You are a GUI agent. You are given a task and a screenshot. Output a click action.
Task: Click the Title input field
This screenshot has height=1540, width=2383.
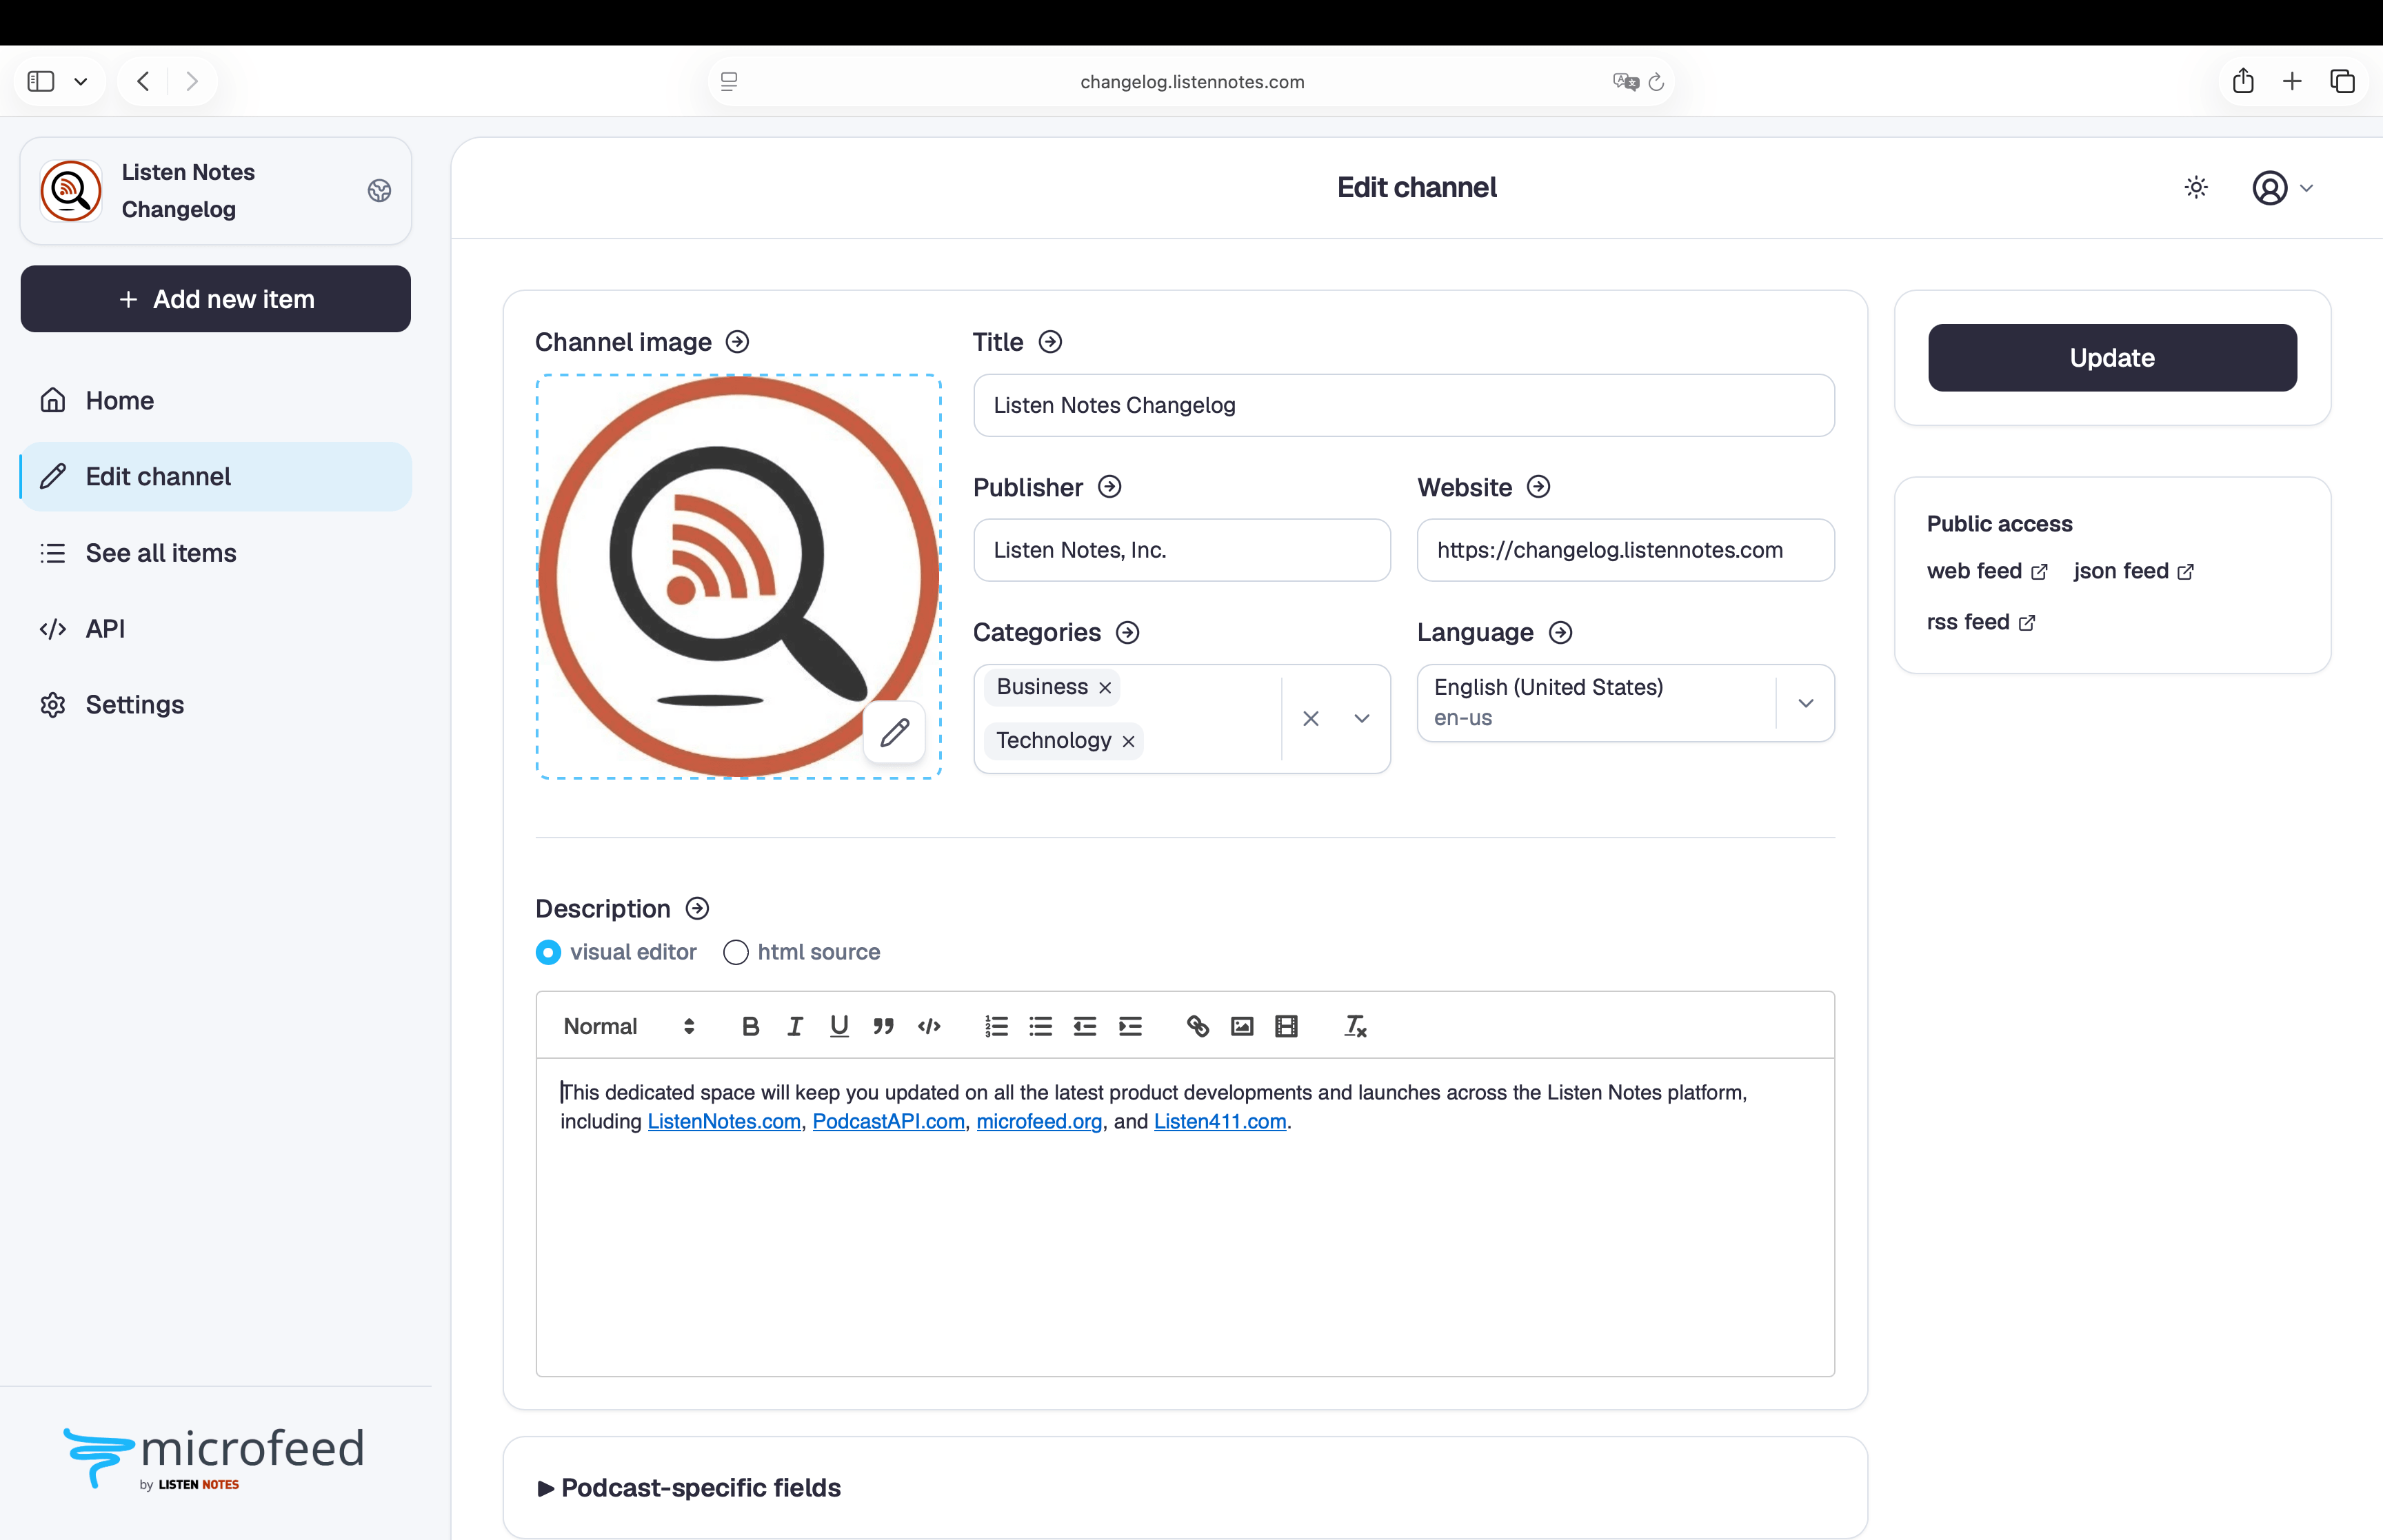pos(1403,405)
